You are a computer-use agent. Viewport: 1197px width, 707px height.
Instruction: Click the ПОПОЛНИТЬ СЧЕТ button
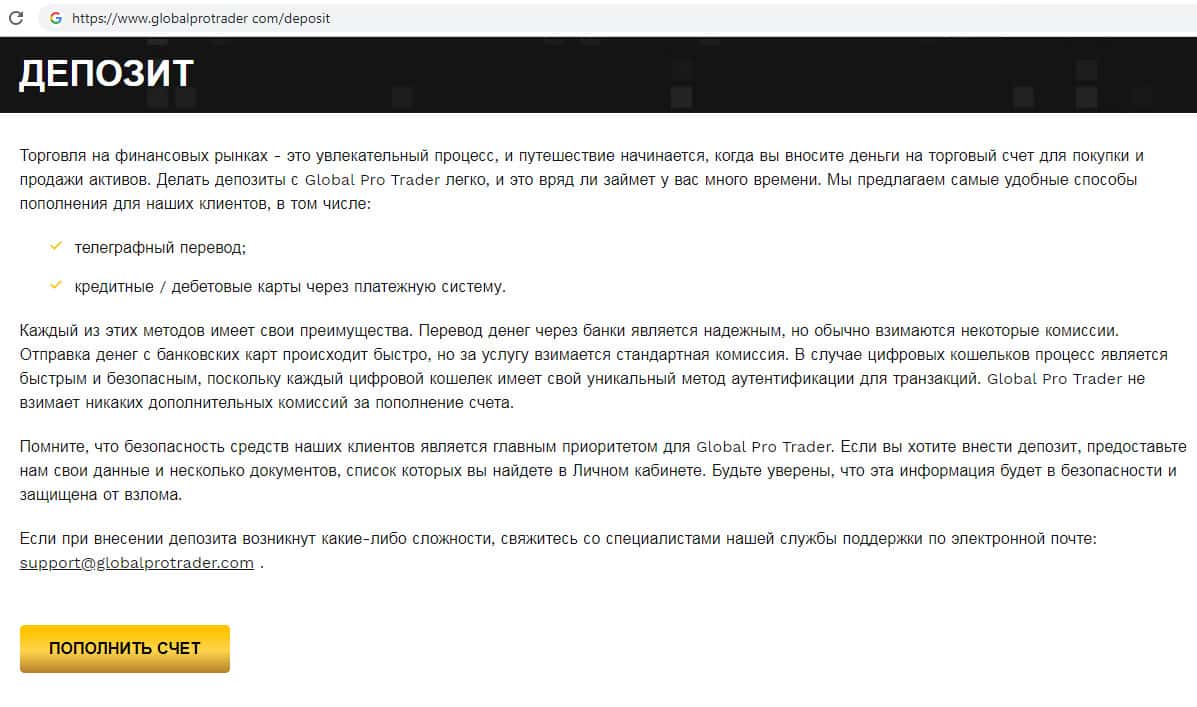point(124,648)
